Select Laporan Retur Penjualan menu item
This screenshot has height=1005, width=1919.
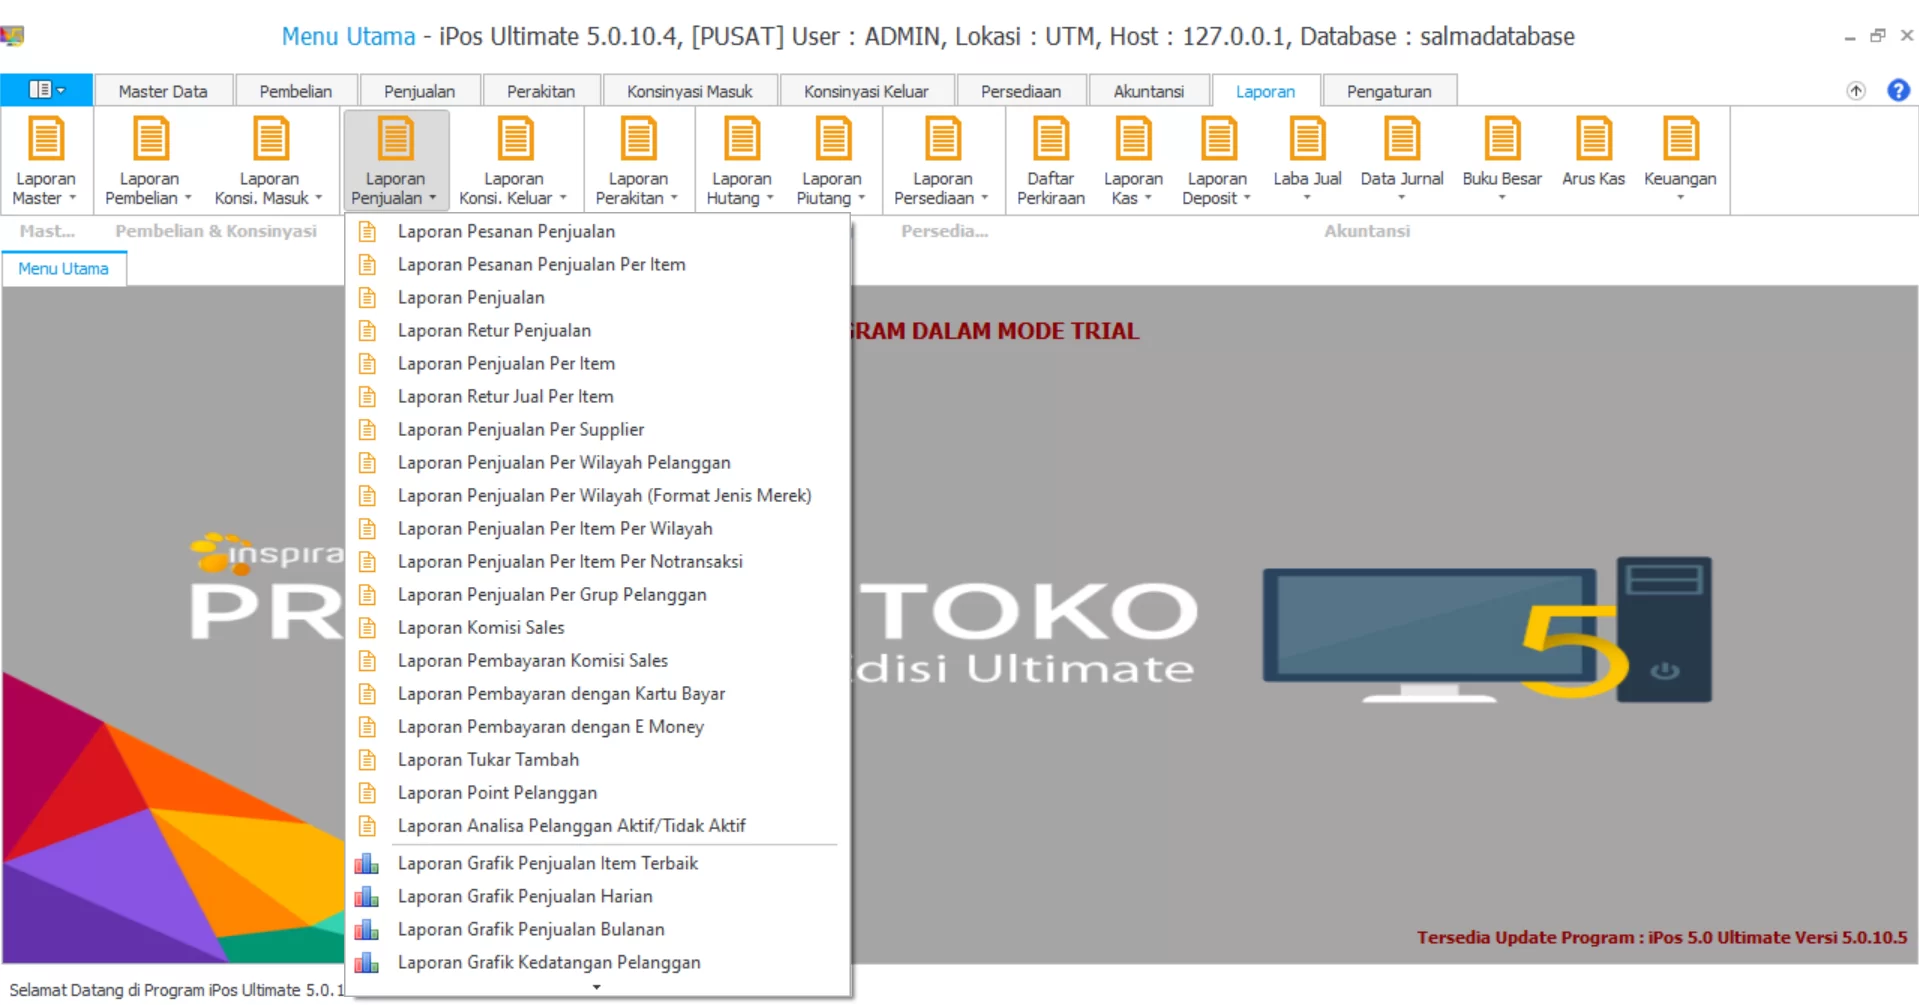[x=494, y=331]
